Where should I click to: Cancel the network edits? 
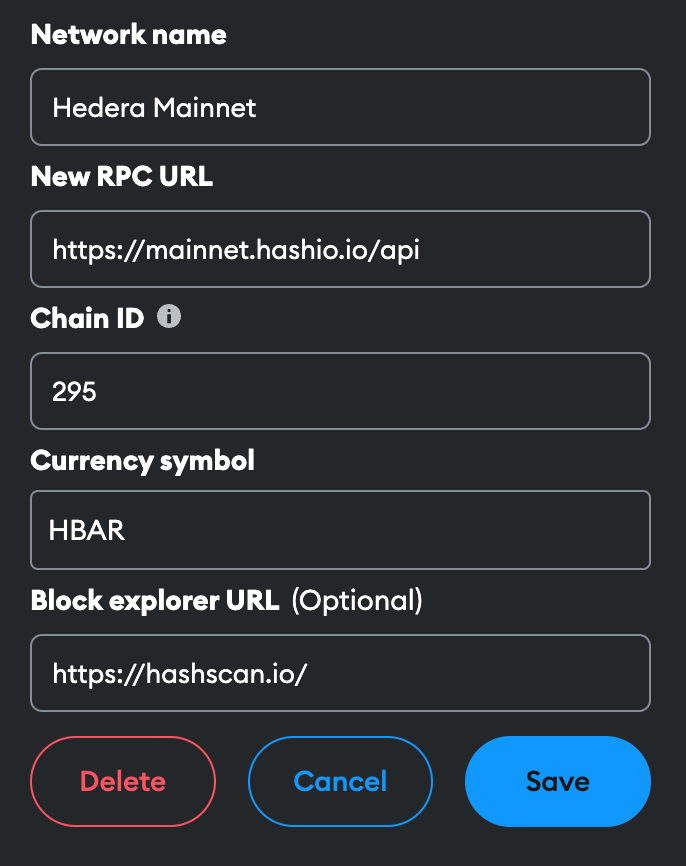[340, 781]
